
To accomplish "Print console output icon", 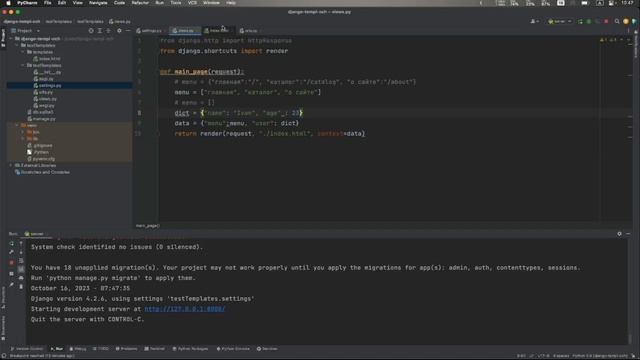I will pyautogui.click(x=21, y=278).
